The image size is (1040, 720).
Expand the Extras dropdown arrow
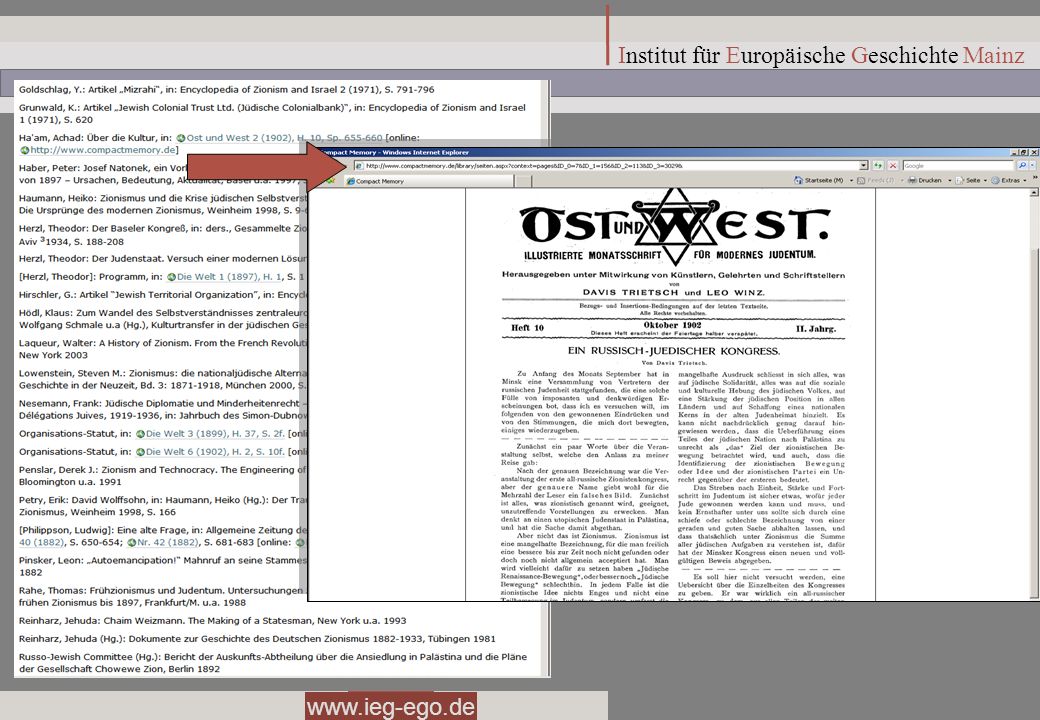[1025, 180]
